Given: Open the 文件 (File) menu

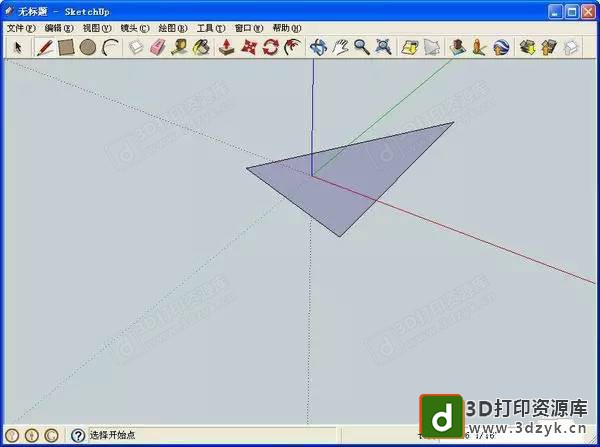Looking at the screenshot, I should 20,28.
